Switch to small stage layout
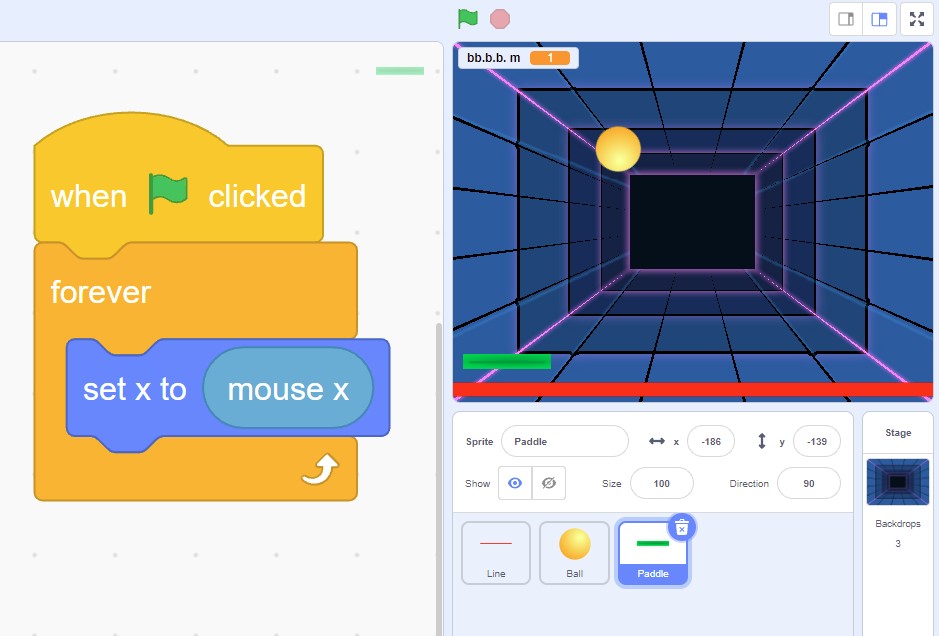This screenshot has width=939, height=636. tap(846, 19)
